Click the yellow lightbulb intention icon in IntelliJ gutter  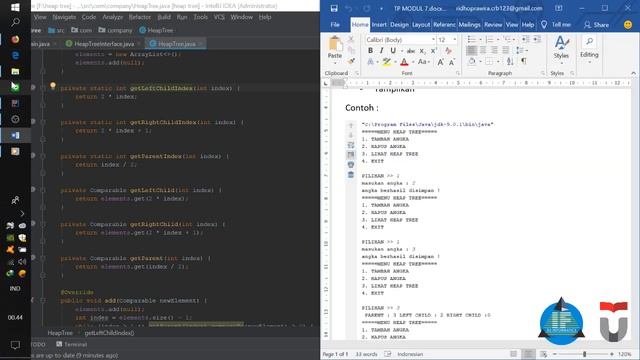[x=53, y=85]
